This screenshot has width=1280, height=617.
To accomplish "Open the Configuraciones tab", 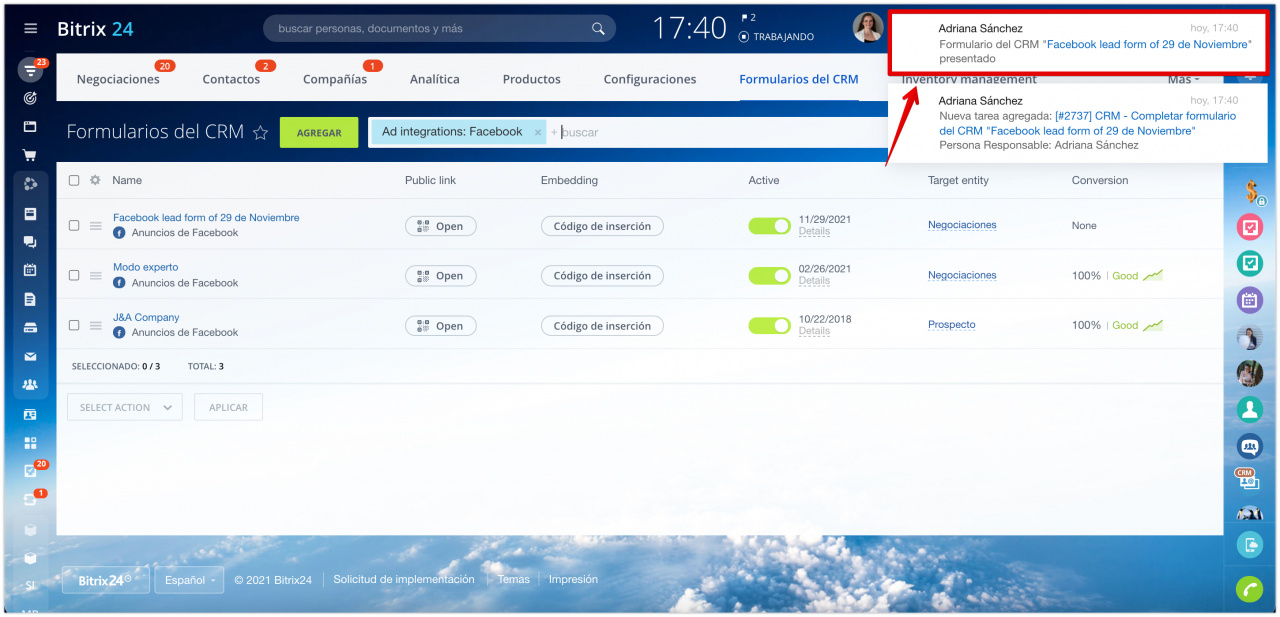I will [650, 79].
